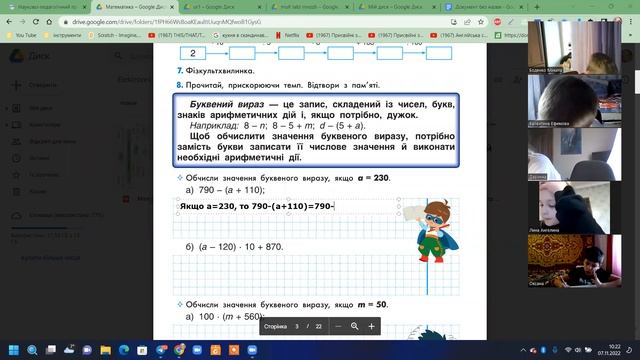Open the red ABP ad blocker extension

tap(497, 22)
